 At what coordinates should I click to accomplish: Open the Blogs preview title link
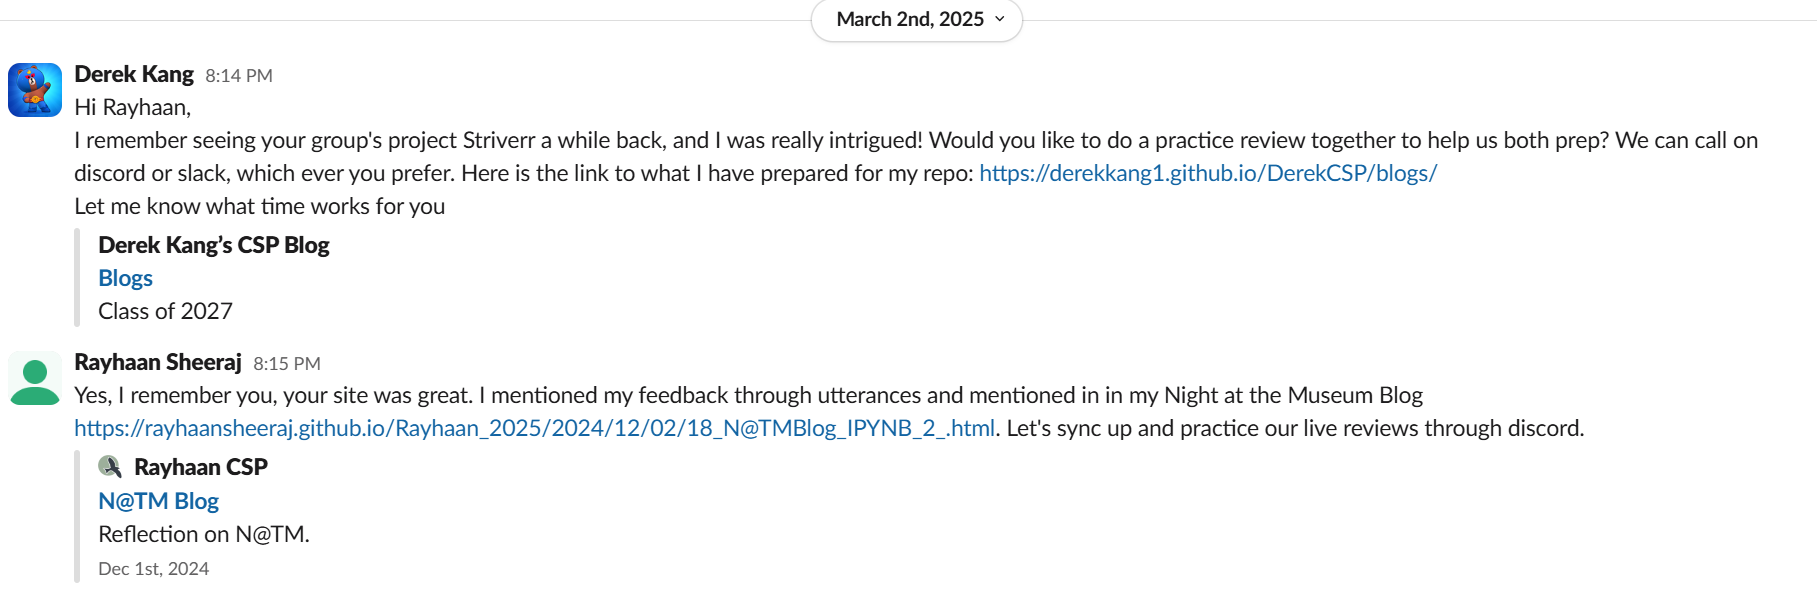[x=125, y=278]
